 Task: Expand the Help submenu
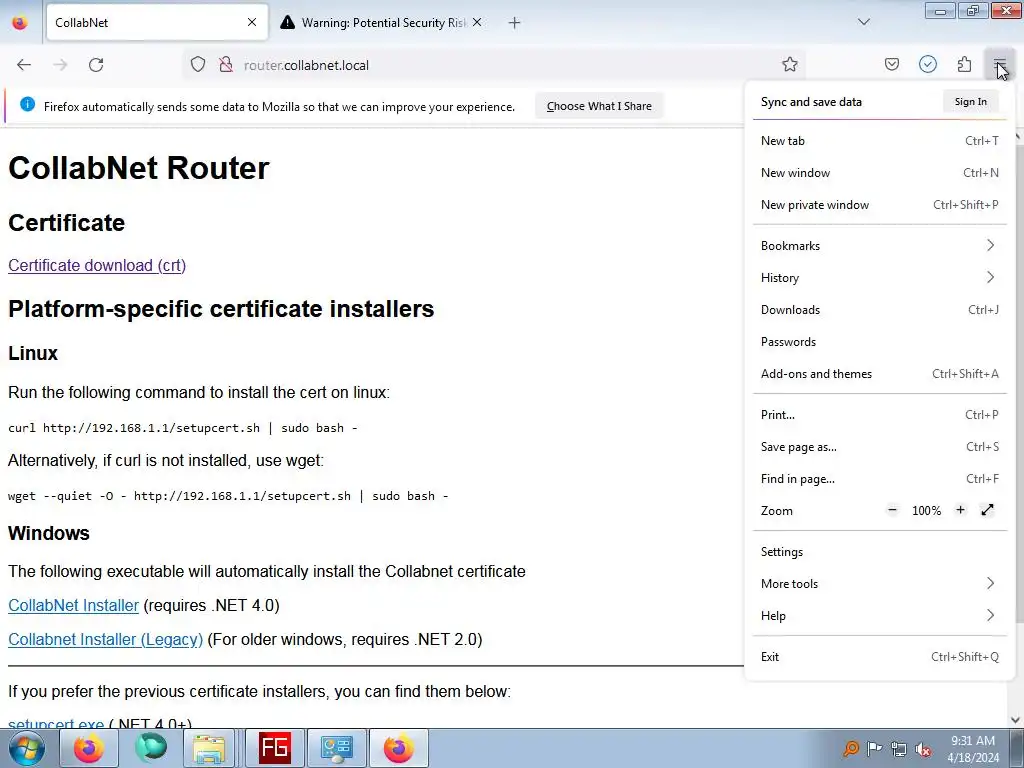[879, 616]
